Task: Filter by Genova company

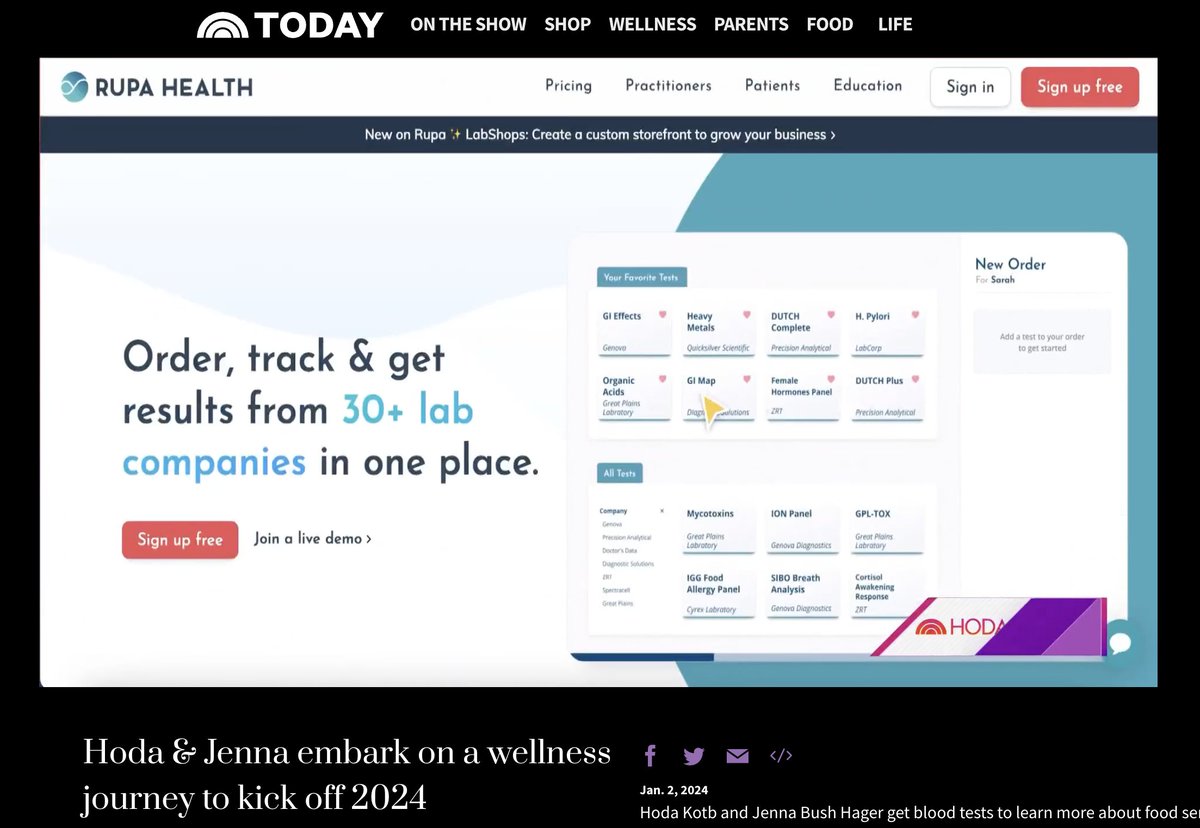Action: click(612, 524)
